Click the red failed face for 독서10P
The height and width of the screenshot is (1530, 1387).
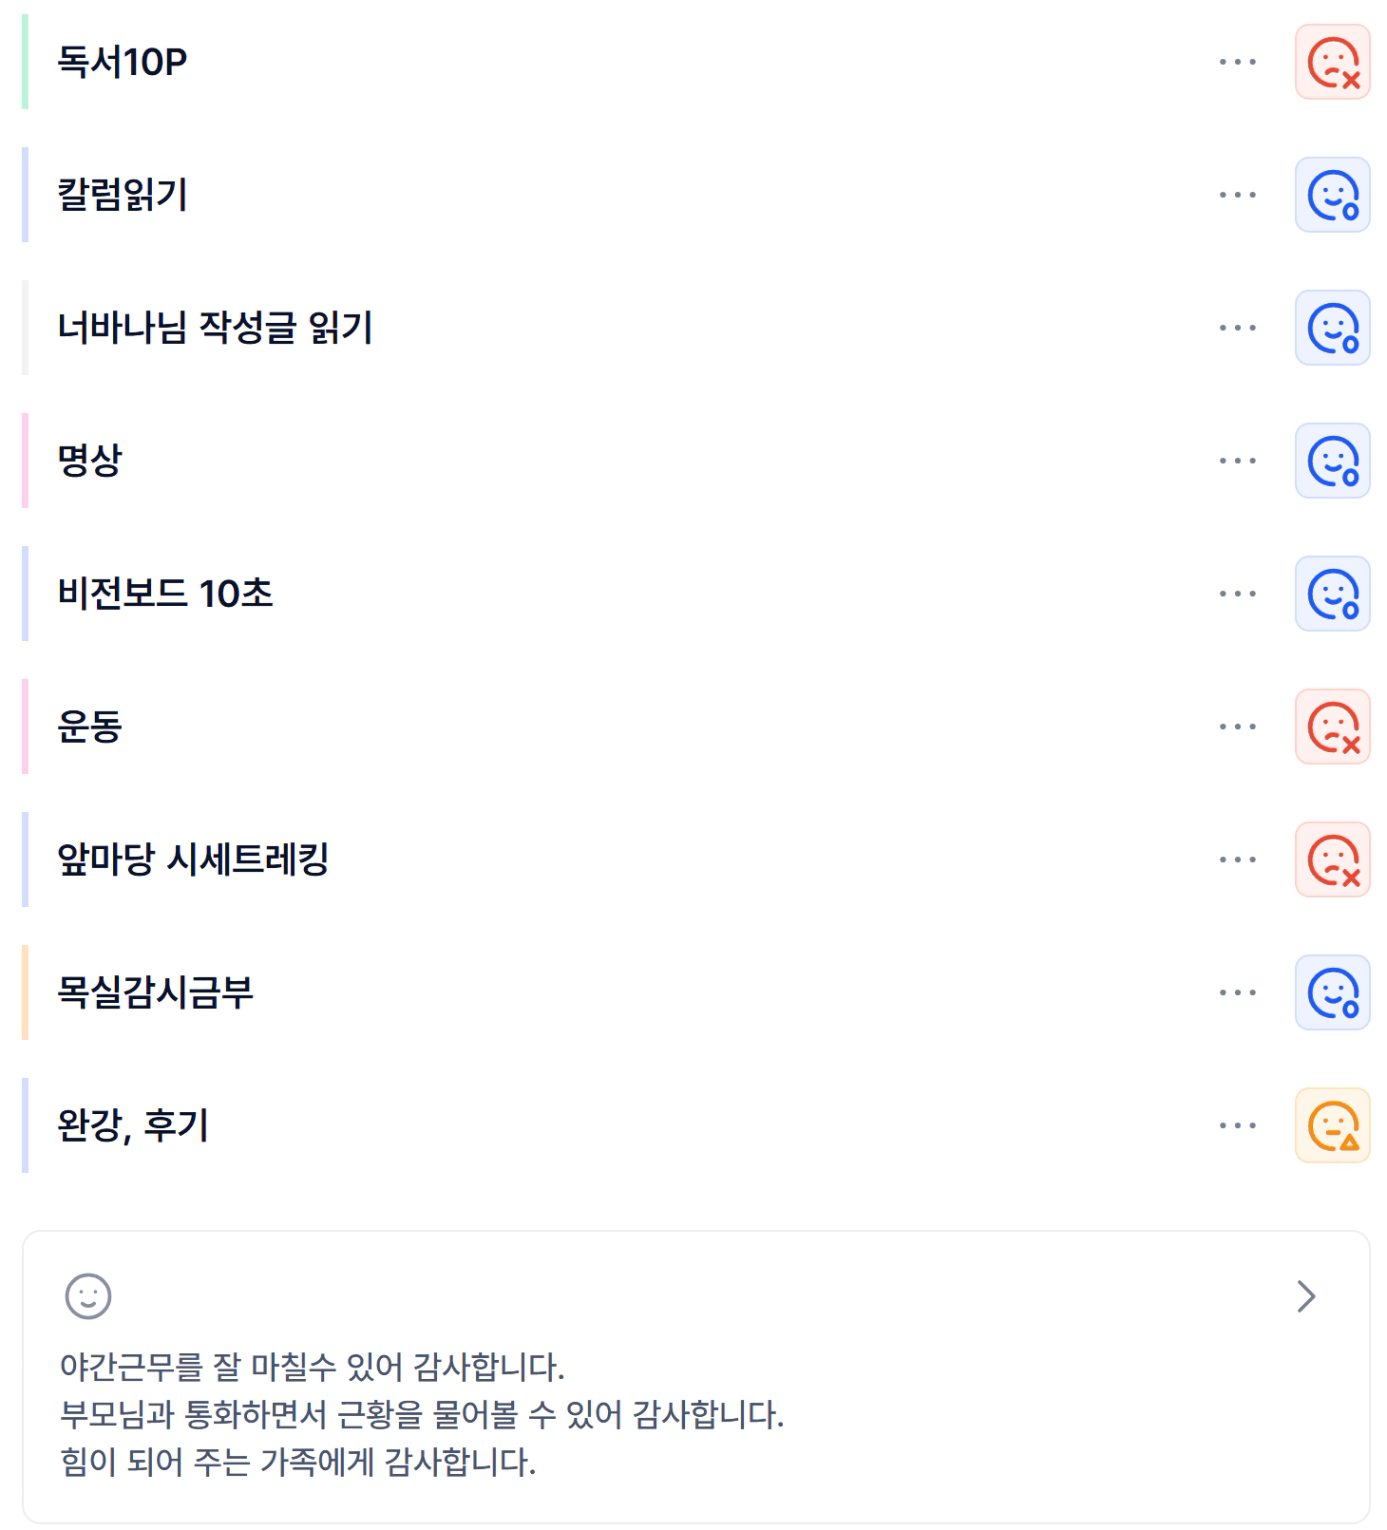tap(1332, 62)
